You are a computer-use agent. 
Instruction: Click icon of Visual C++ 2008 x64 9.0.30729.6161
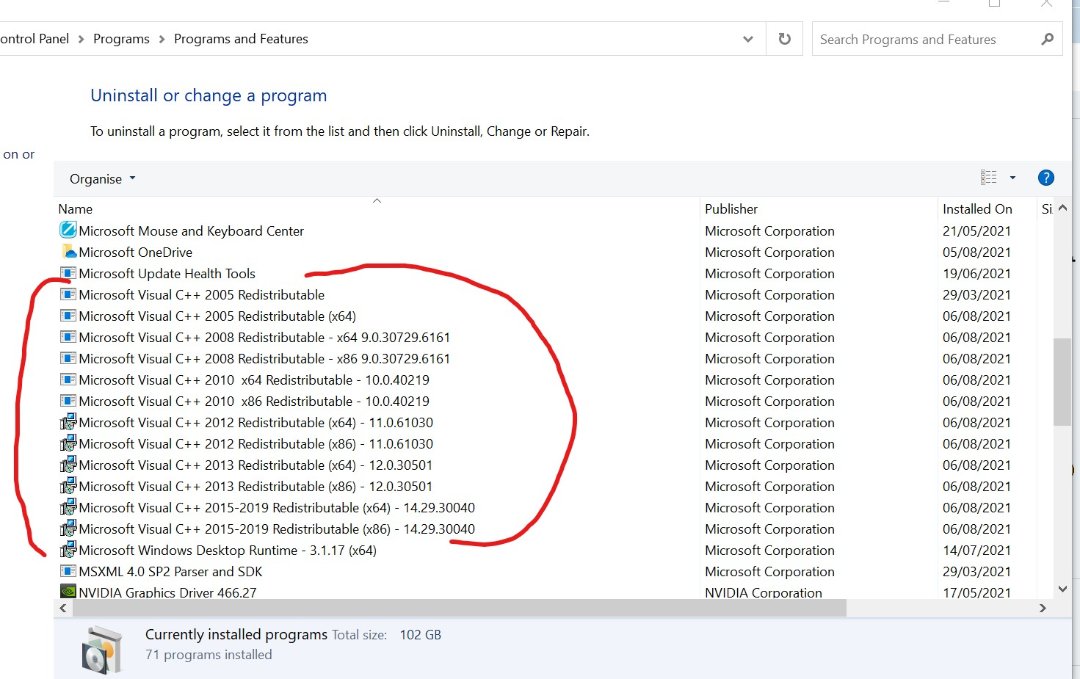click(x=68, y=337)
